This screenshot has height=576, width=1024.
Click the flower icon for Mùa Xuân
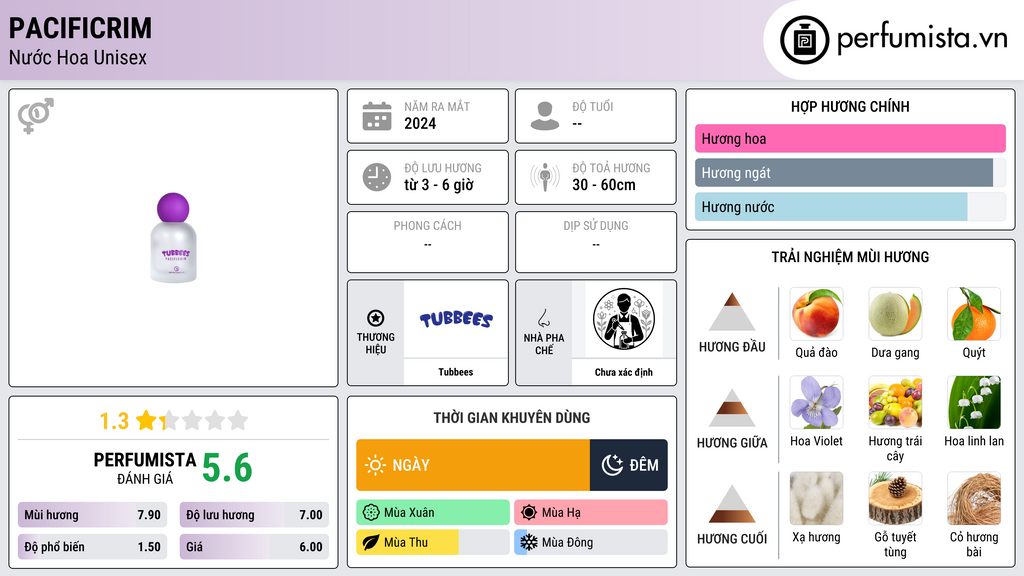tap(371, 513)
